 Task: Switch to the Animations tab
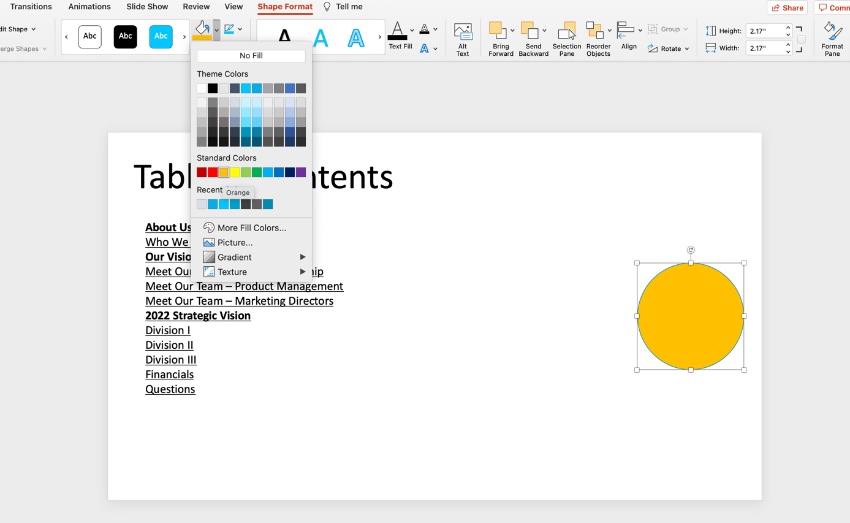click(89, 7)
